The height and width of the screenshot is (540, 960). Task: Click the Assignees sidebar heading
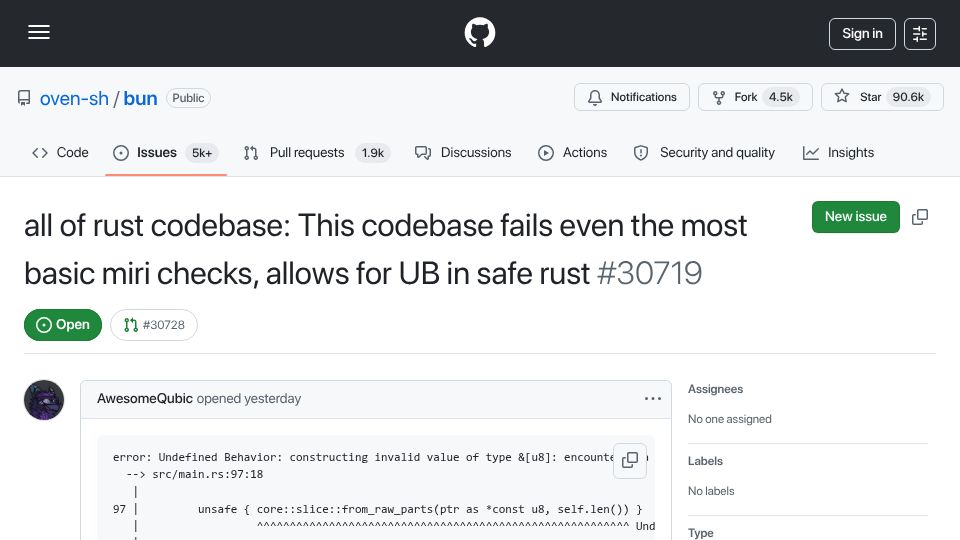715,389
